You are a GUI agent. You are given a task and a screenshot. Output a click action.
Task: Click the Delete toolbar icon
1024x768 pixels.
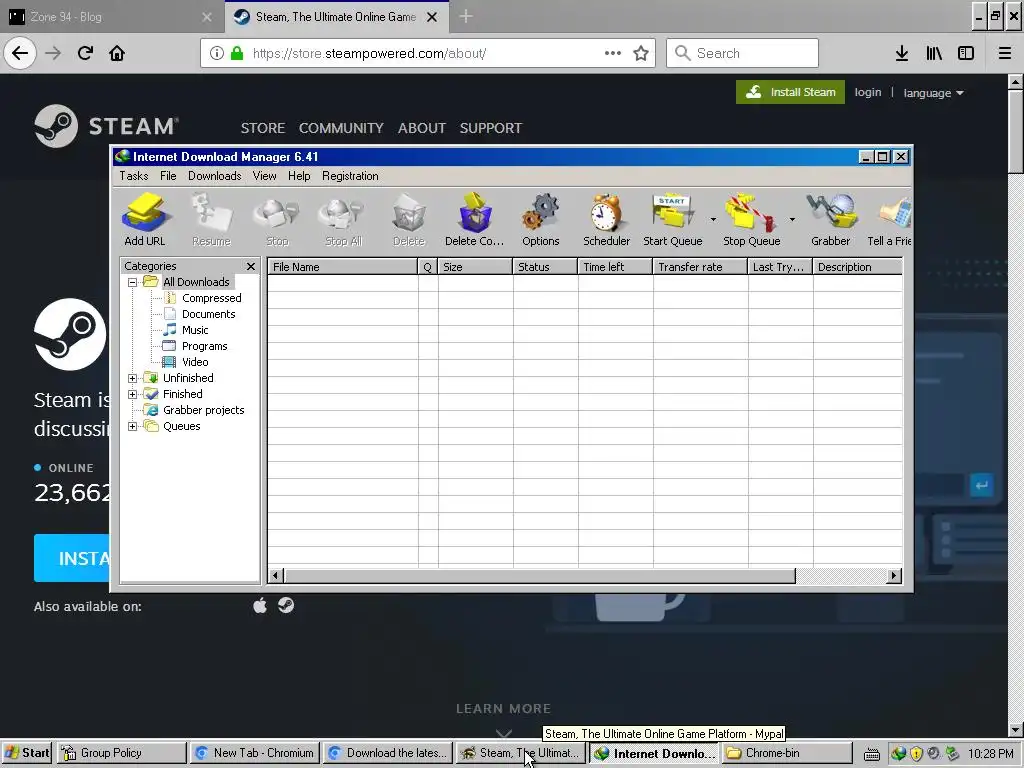[409, 219]
